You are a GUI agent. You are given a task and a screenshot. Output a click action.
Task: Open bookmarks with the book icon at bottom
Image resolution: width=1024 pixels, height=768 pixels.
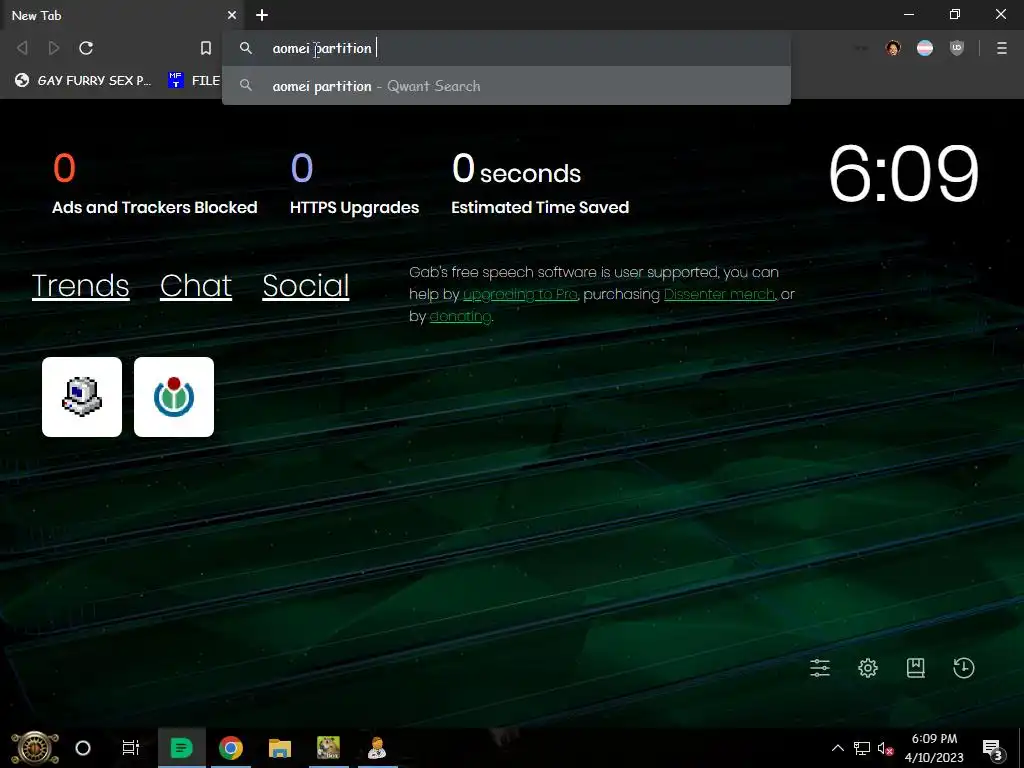[x=916, y=668]
